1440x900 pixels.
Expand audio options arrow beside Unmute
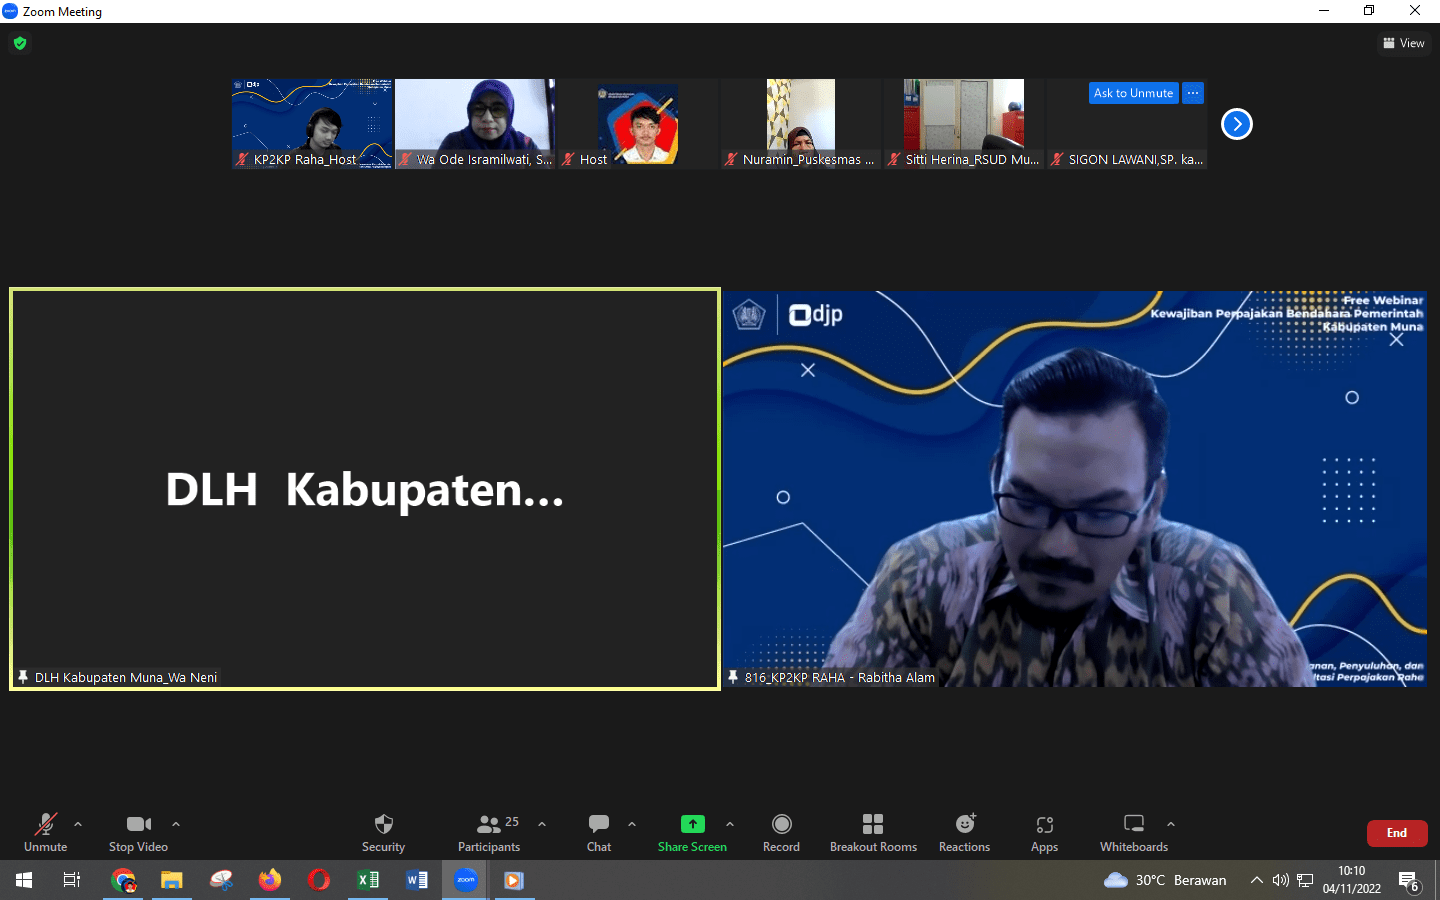tap(78, 824)
